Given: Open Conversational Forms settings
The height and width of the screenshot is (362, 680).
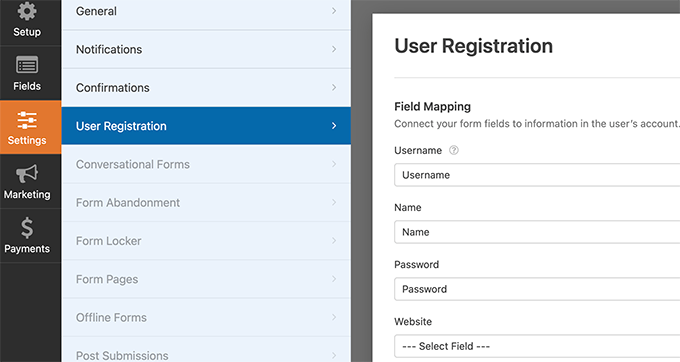Looking at the screenshot, I should tap(206, 164).
